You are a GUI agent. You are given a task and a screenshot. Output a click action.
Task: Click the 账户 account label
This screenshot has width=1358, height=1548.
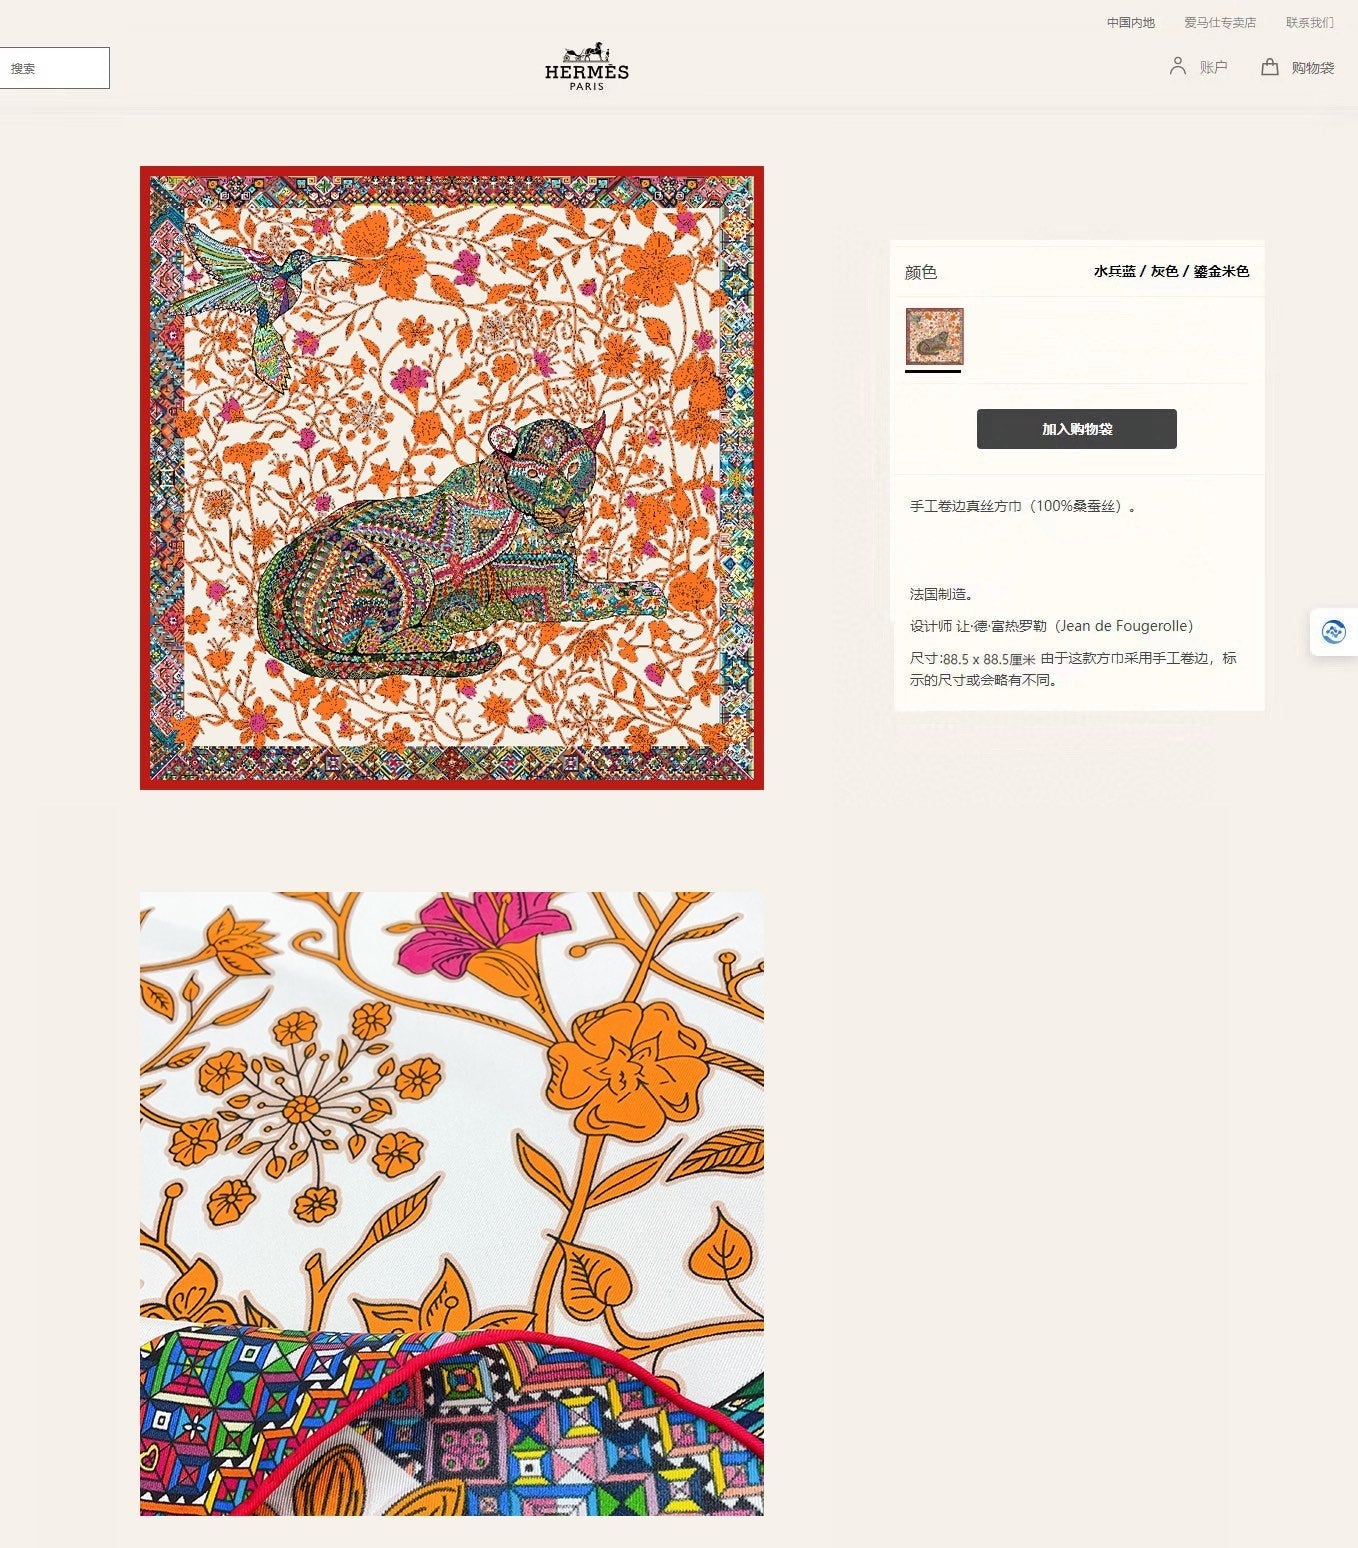click(1213, 67)
